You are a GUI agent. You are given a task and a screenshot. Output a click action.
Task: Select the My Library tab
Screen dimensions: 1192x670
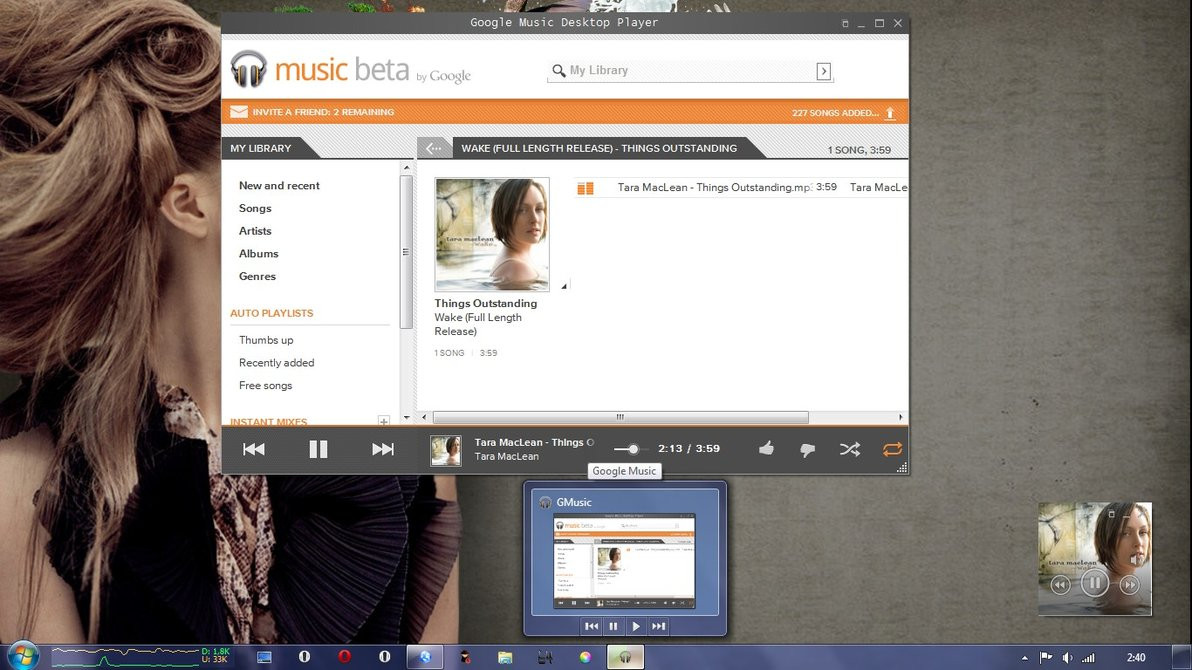(x=261, y=148)
